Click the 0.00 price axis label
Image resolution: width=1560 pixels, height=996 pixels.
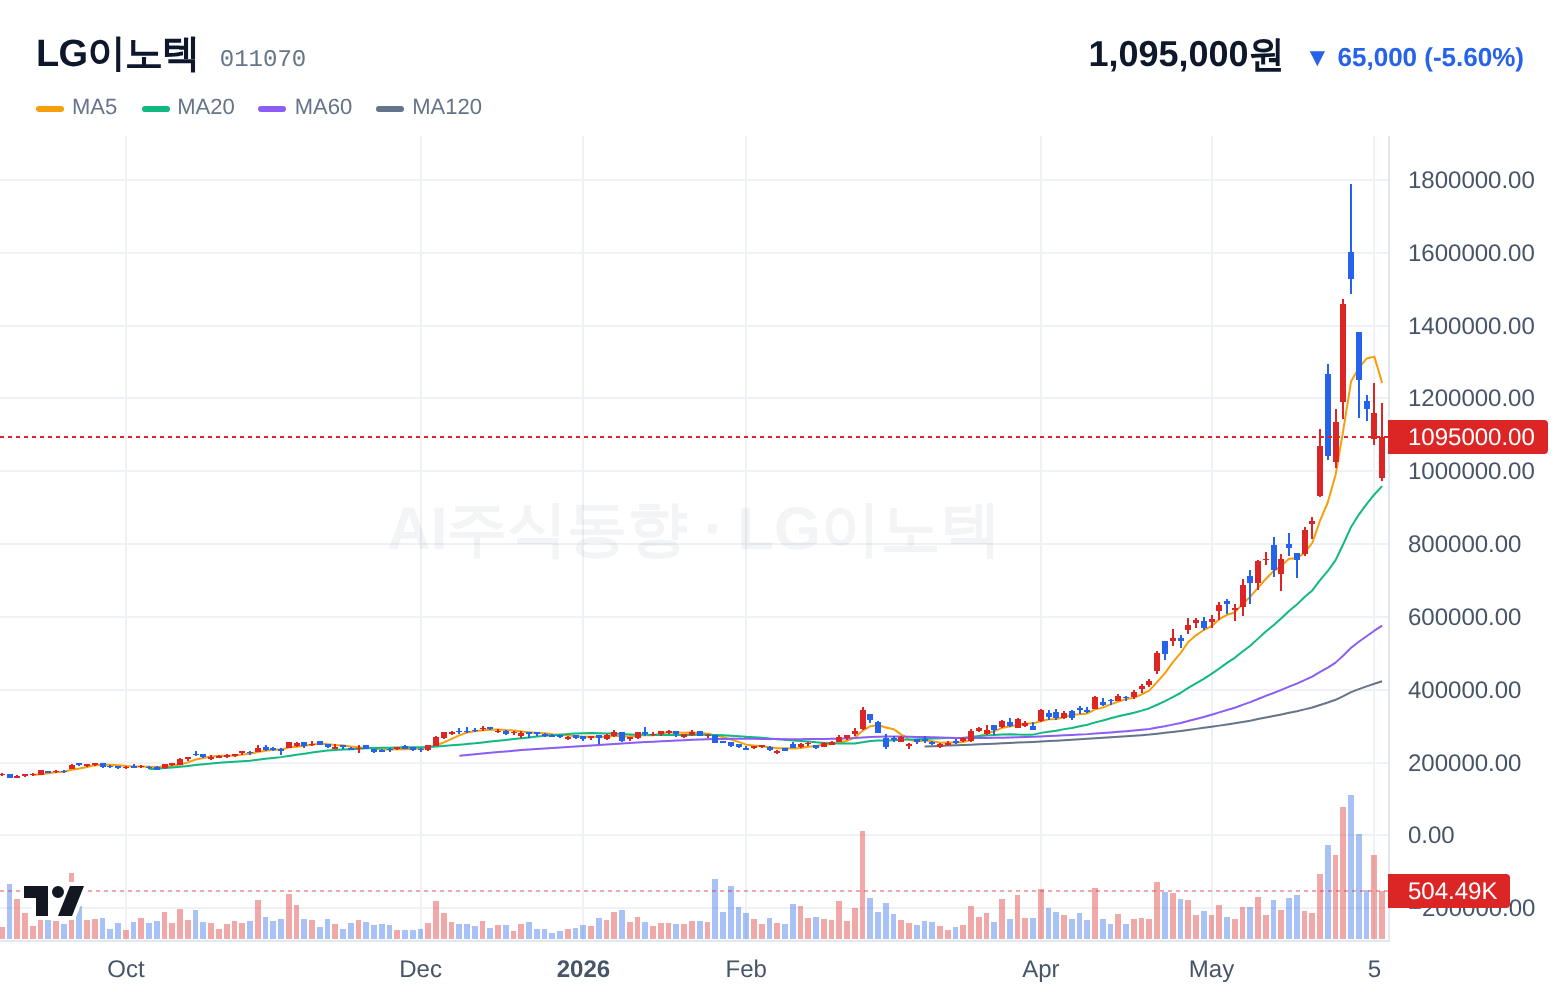tap(1431, 835)
